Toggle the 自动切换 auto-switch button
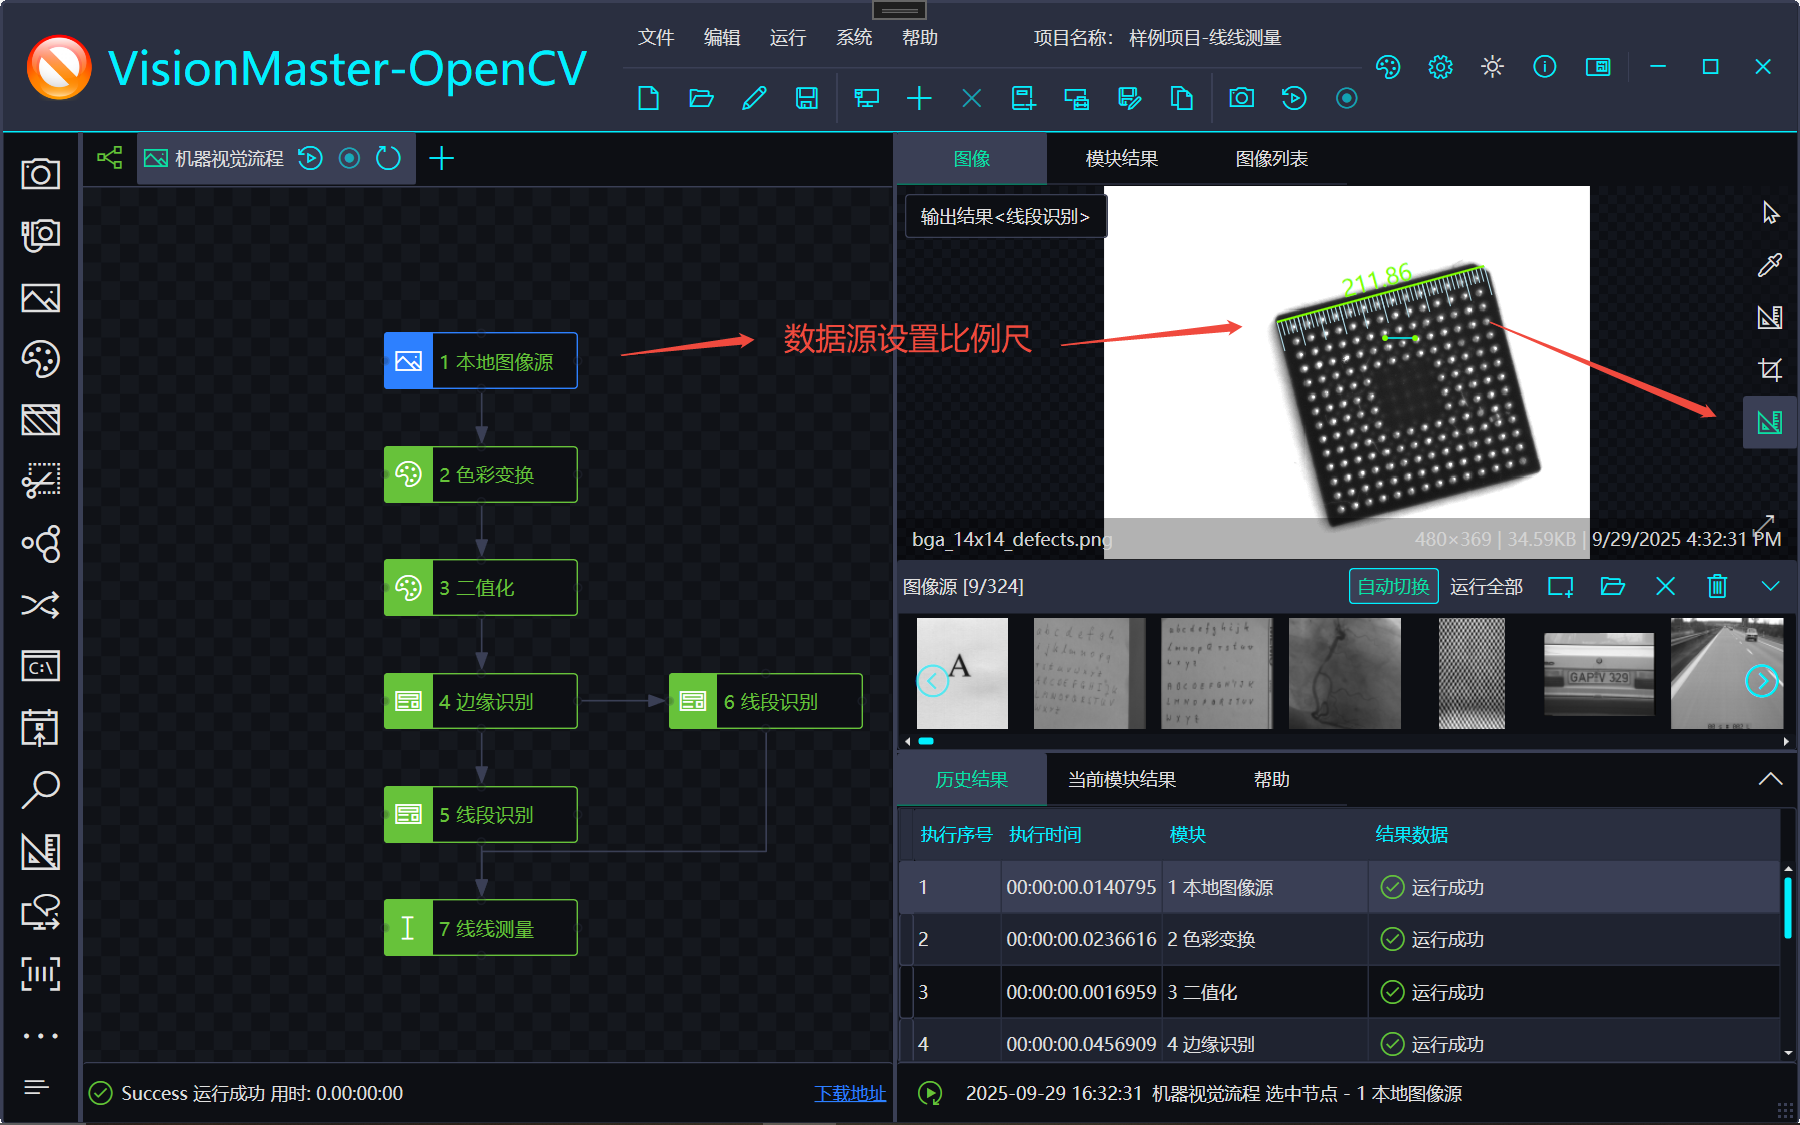 coord(1393,586)
